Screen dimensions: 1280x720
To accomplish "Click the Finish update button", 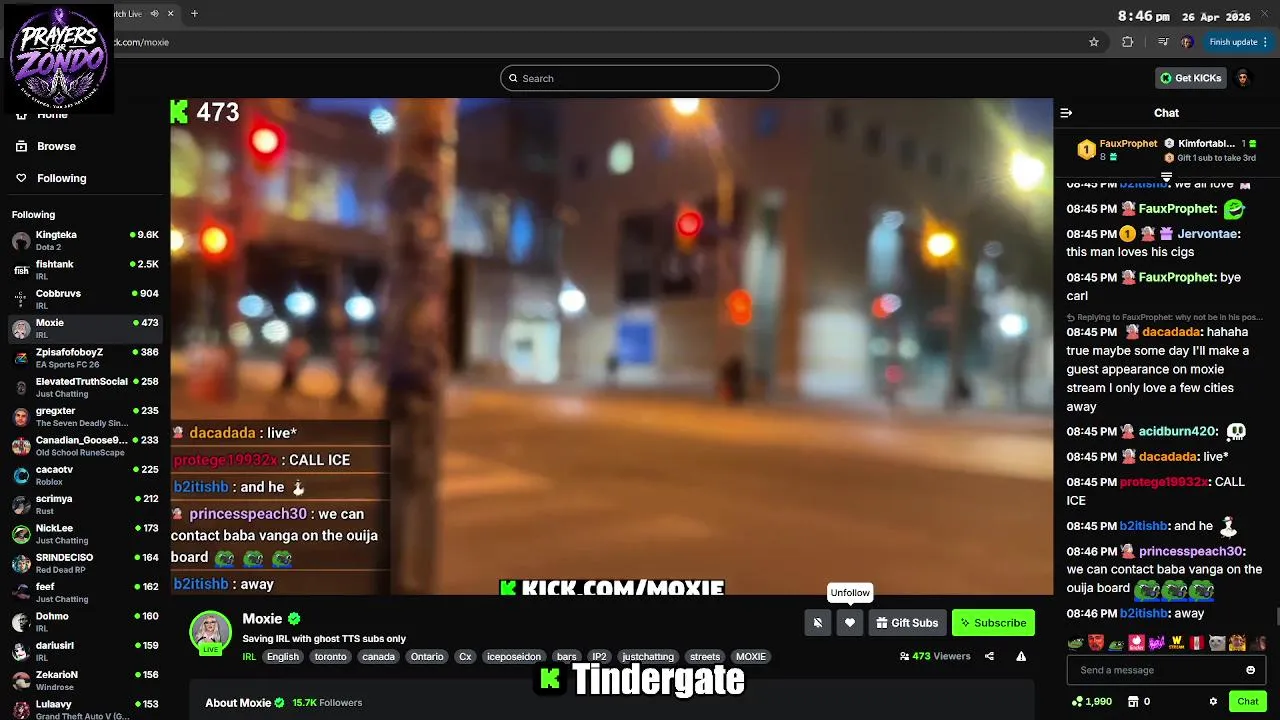I will [x=1238, y=42].
